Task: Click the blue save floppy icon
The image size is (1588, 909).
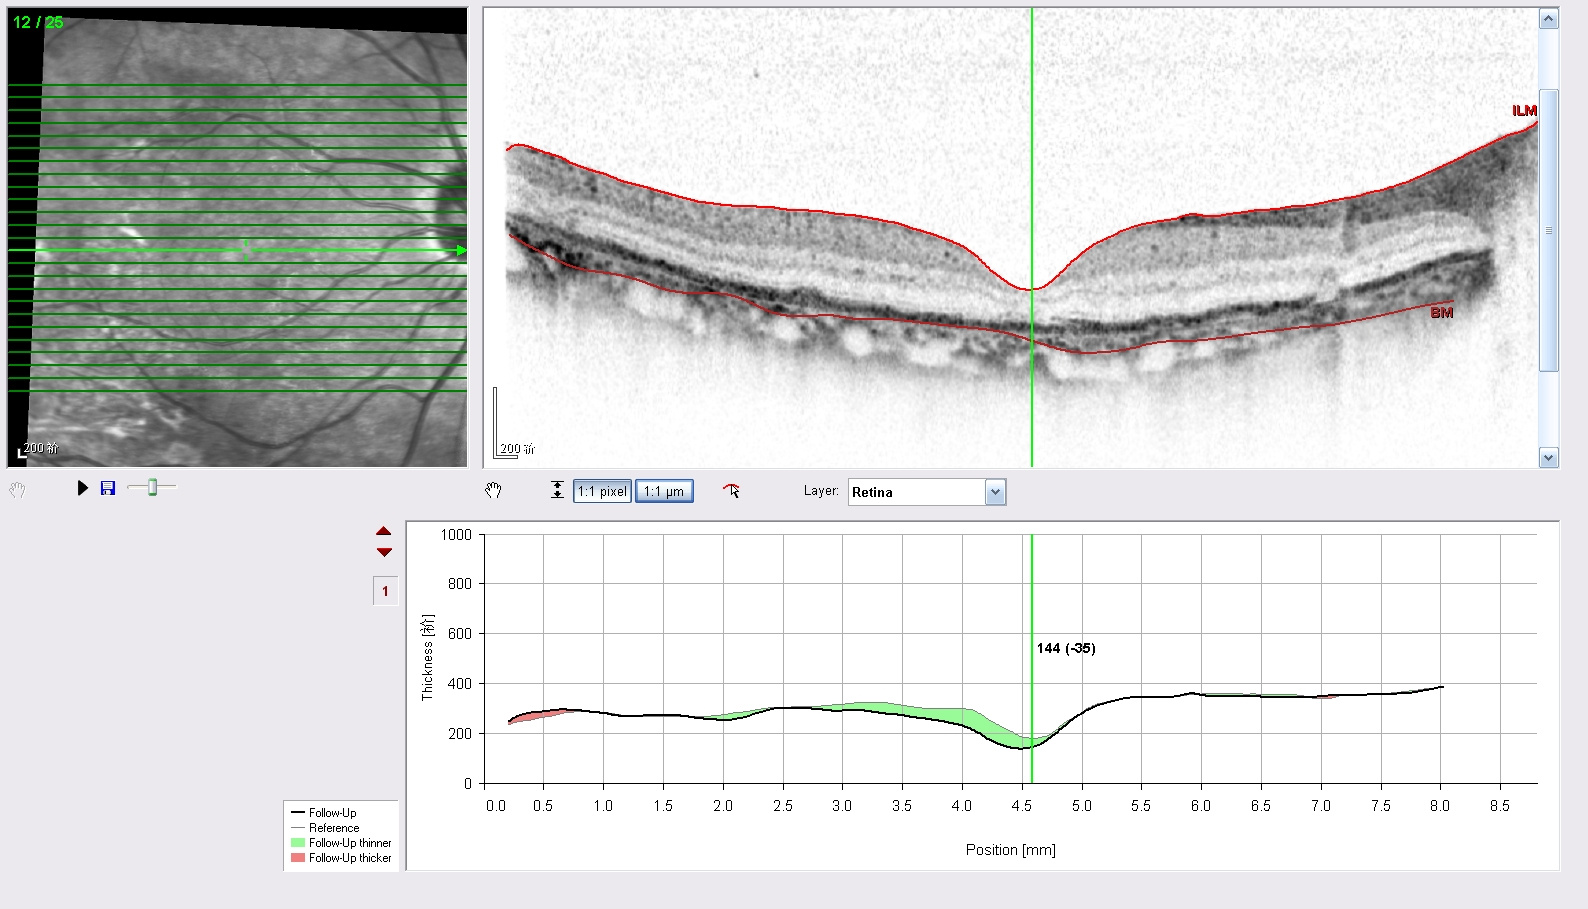Action: click(108, 488)
